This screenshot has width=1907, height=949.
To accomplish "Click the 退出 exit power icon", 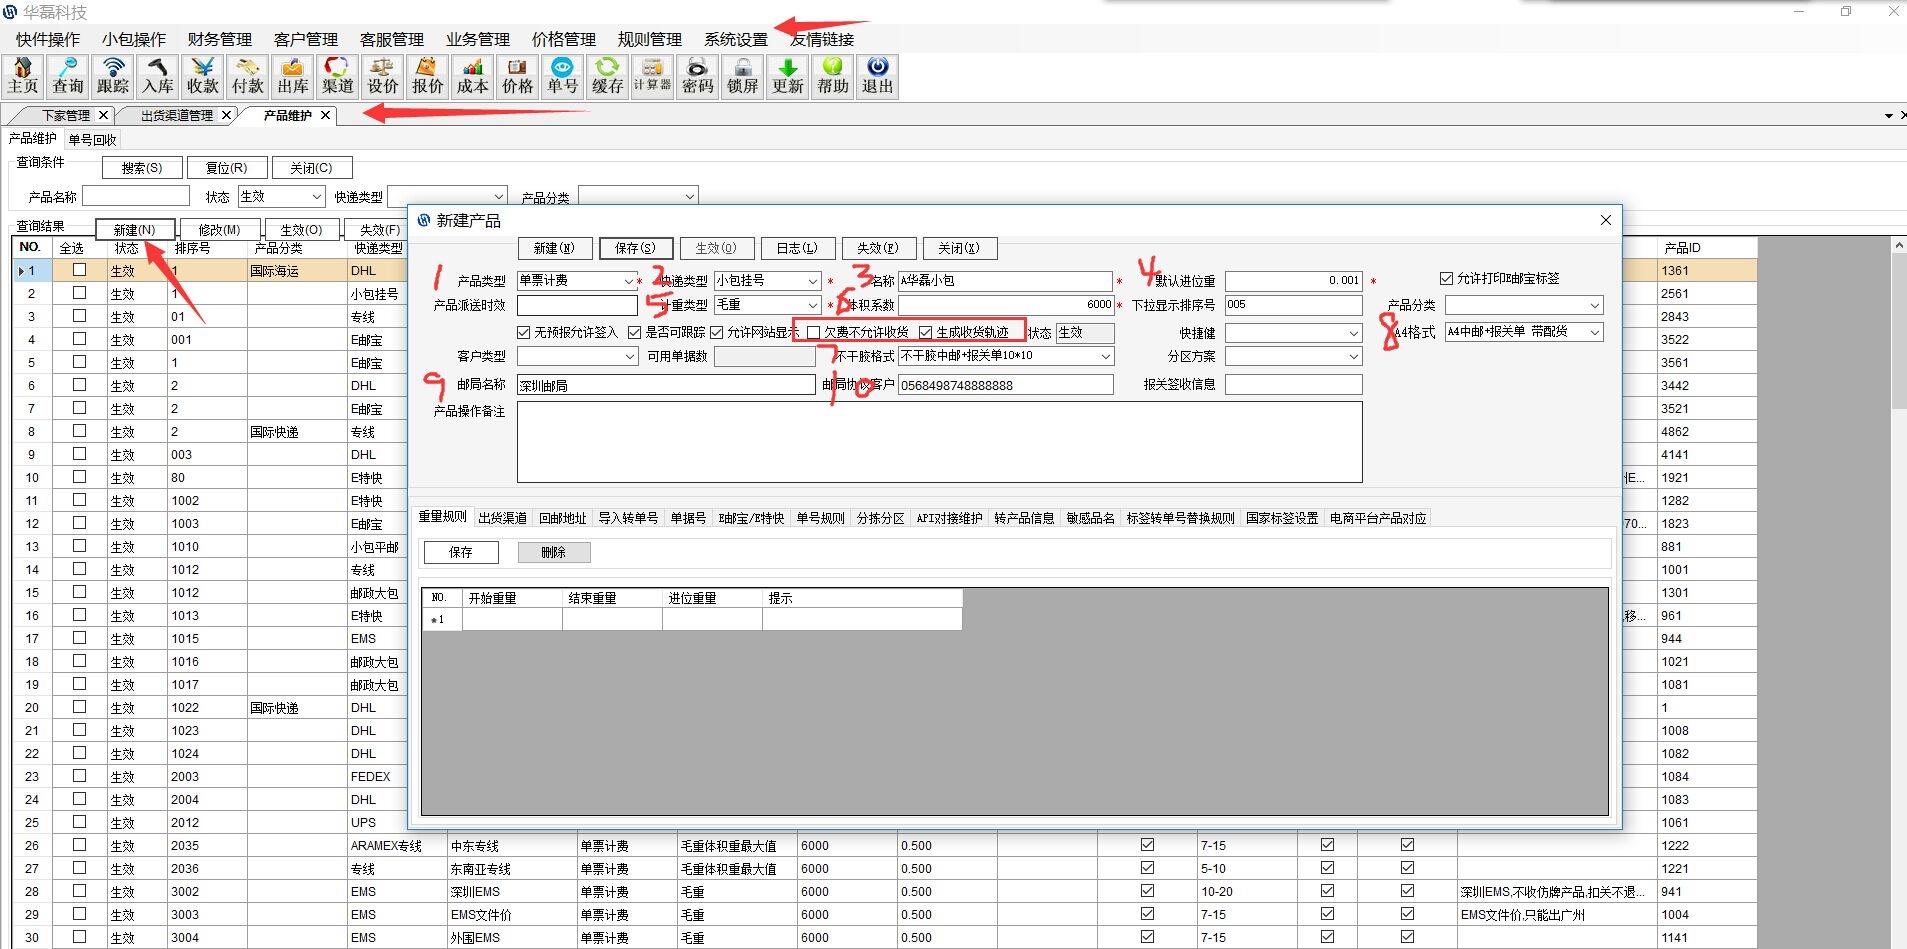I will (877, 76).
